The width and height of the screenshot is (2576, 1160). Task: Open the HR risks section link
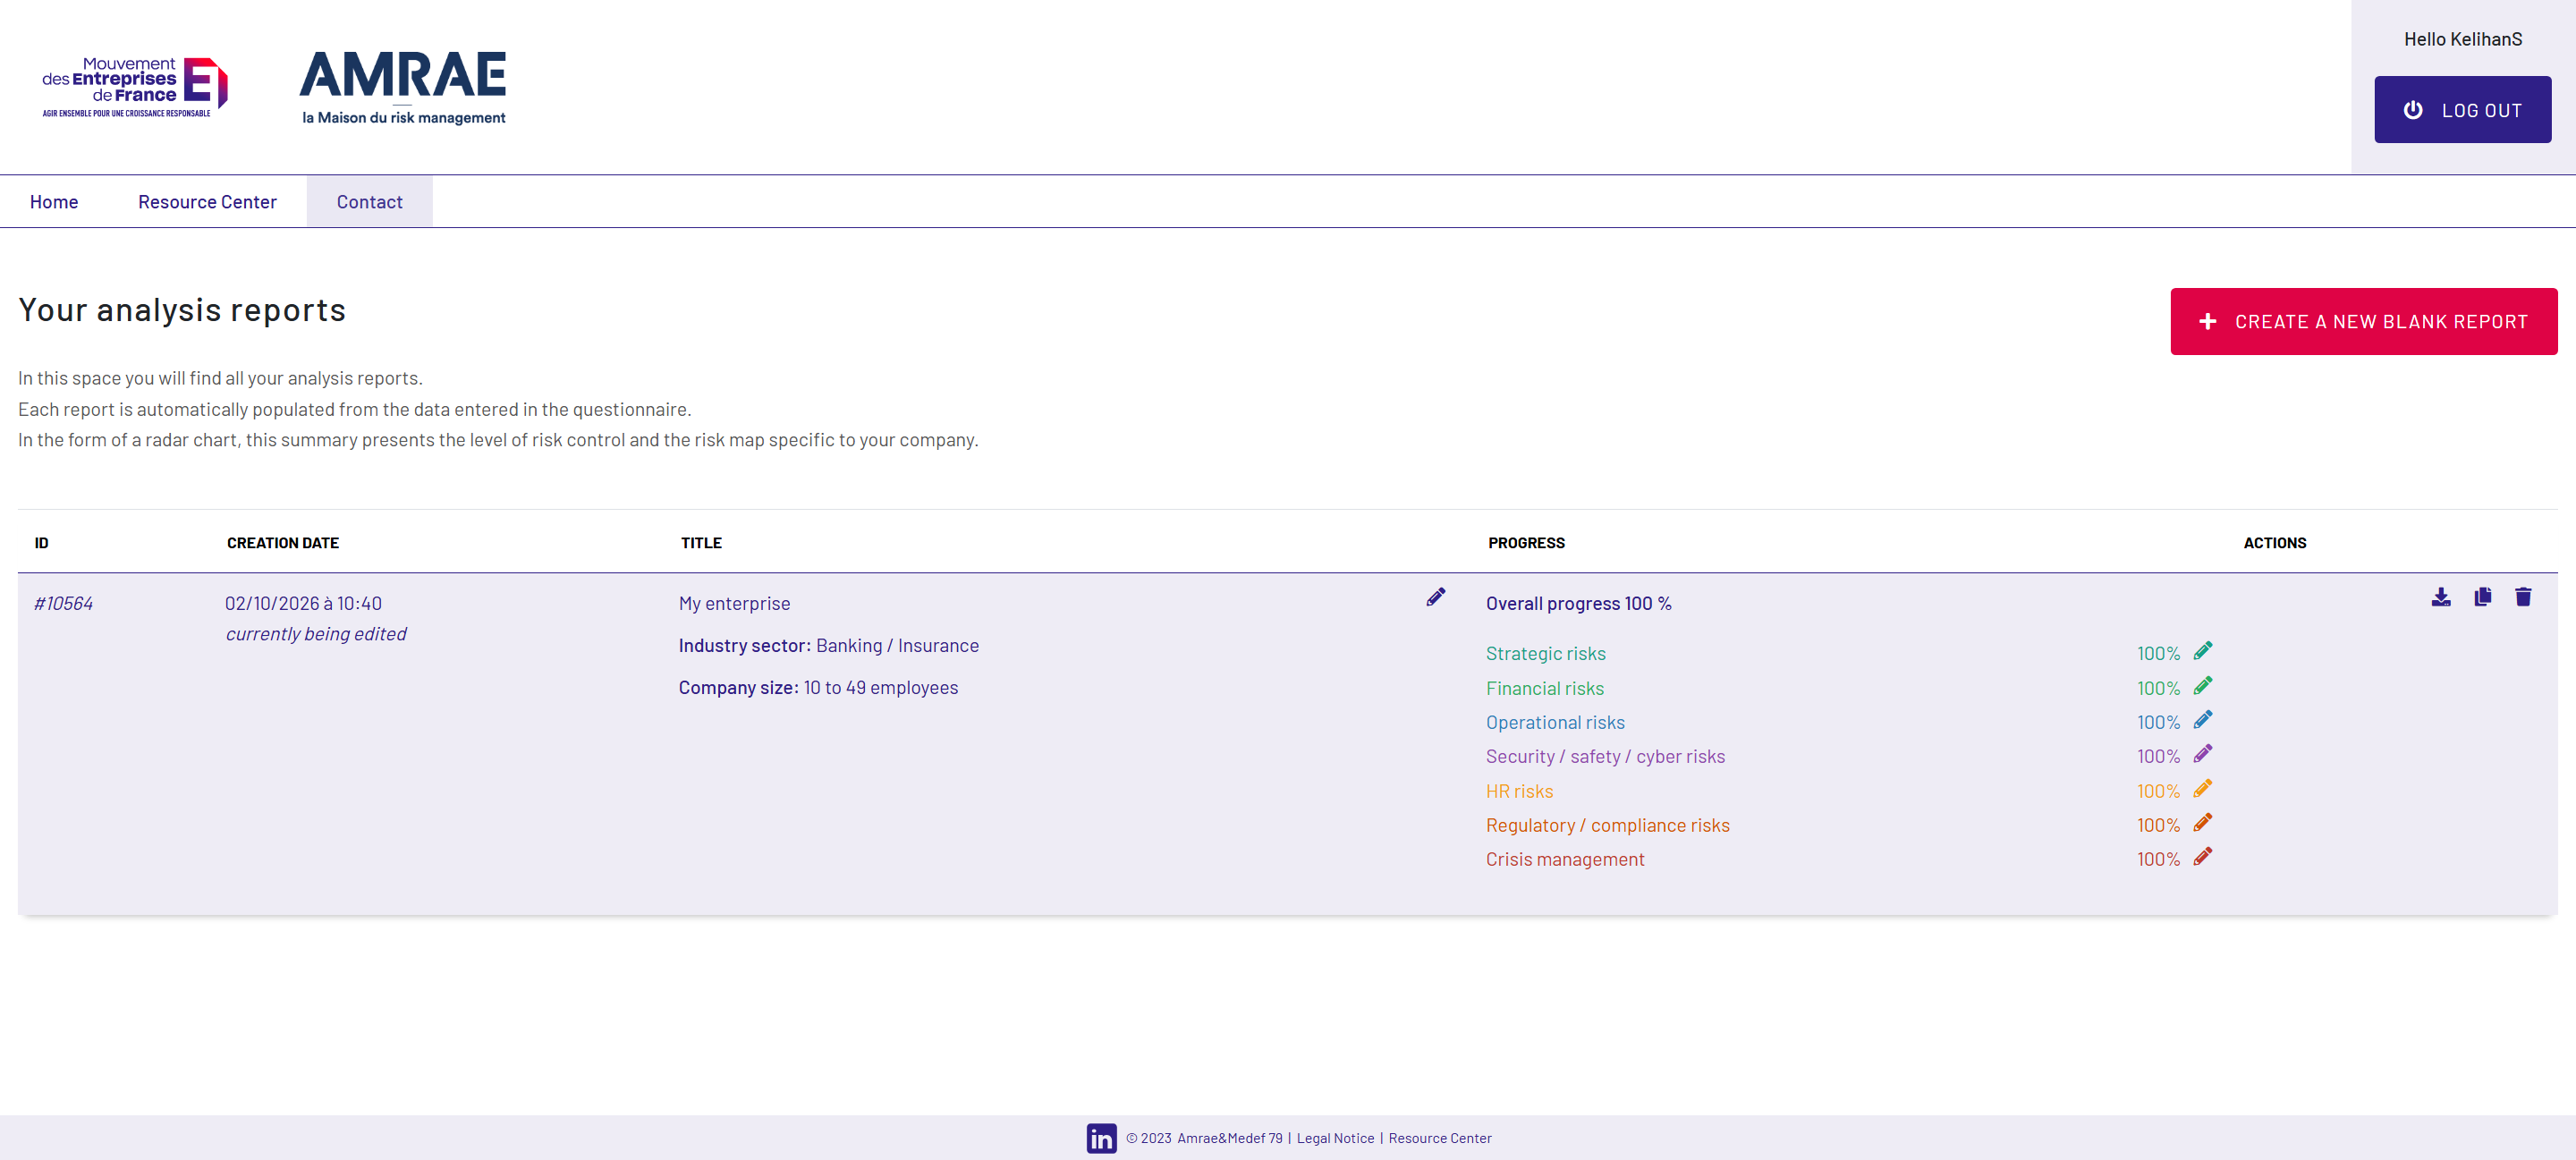(x=1519, y=792)
